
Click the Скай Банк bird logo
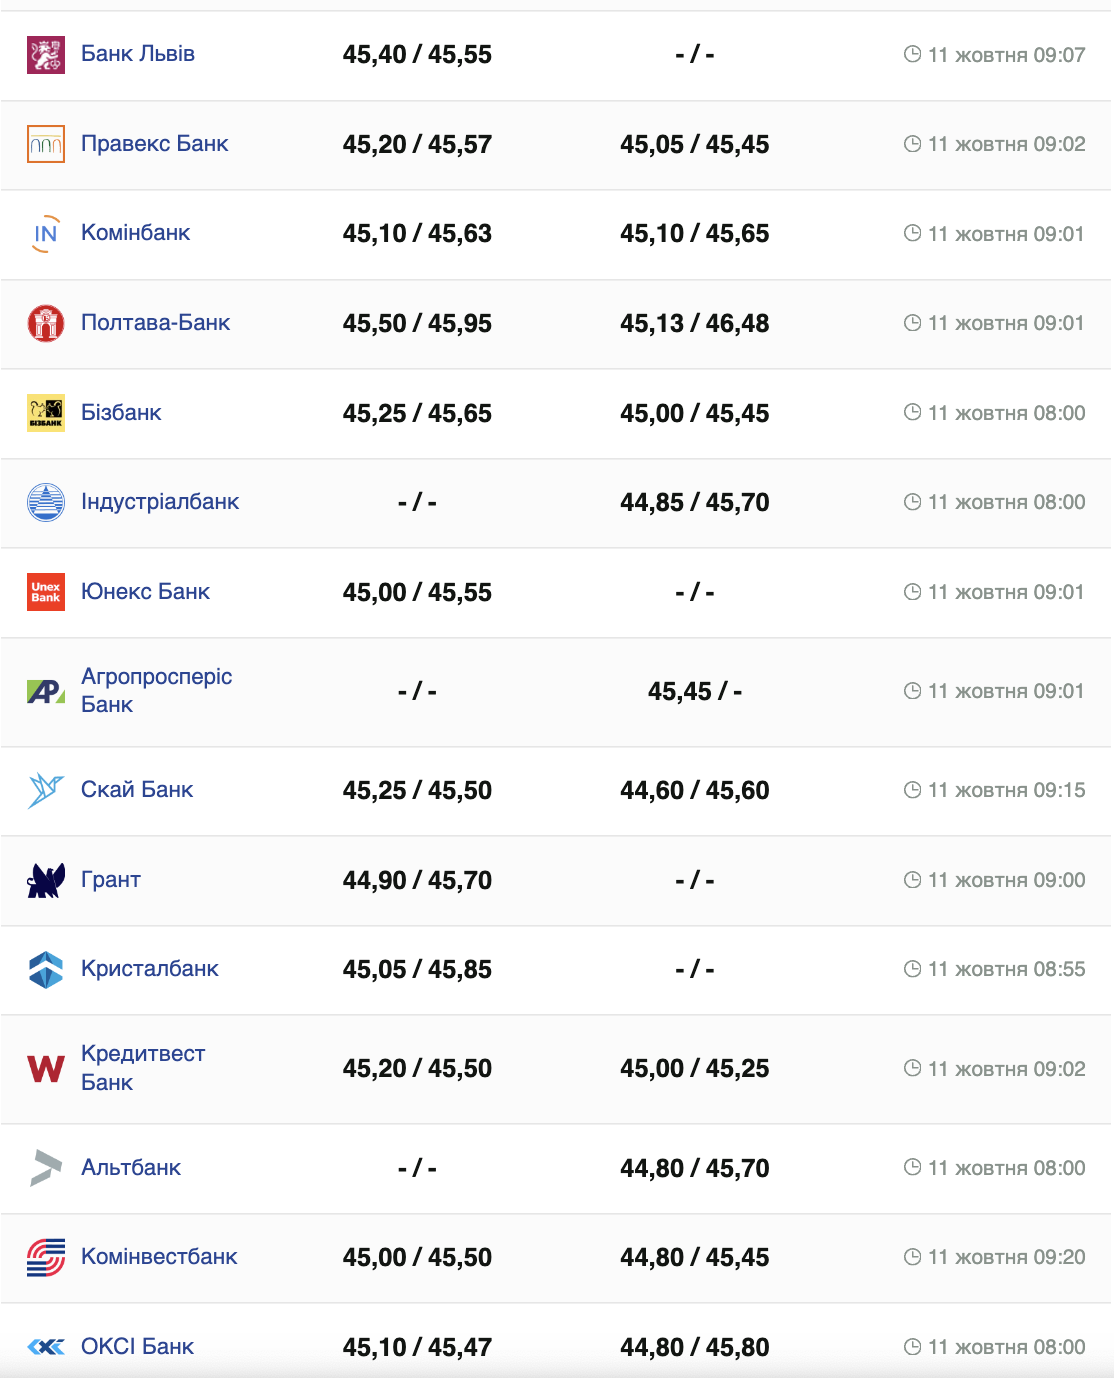point(46,790)
